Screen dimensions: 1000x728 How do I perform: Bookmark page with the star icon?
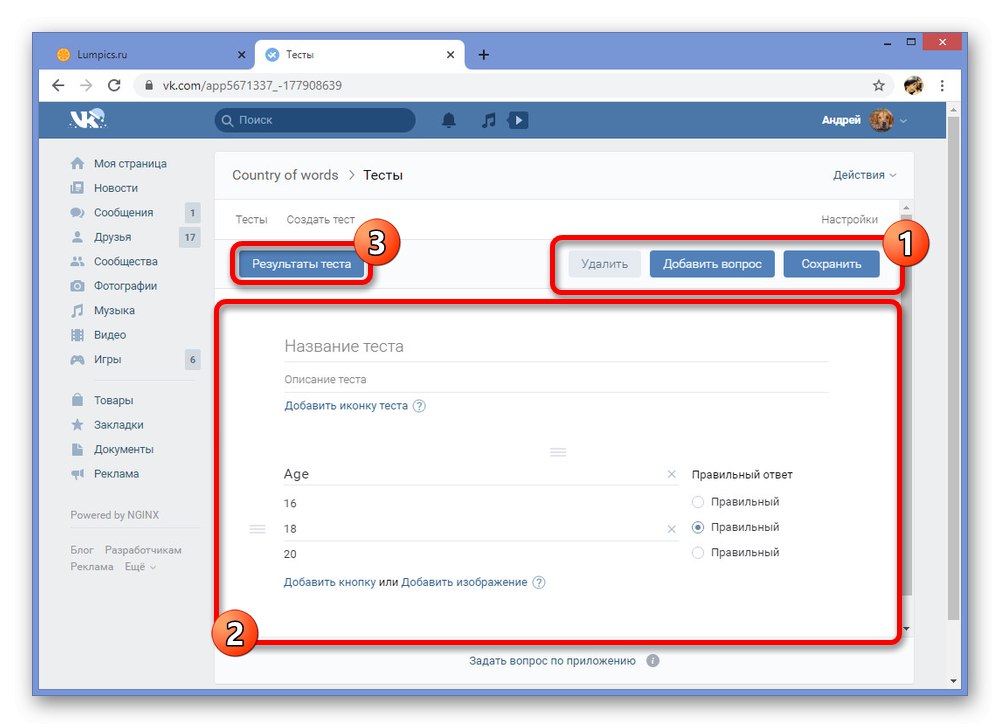tap(879, 85)
